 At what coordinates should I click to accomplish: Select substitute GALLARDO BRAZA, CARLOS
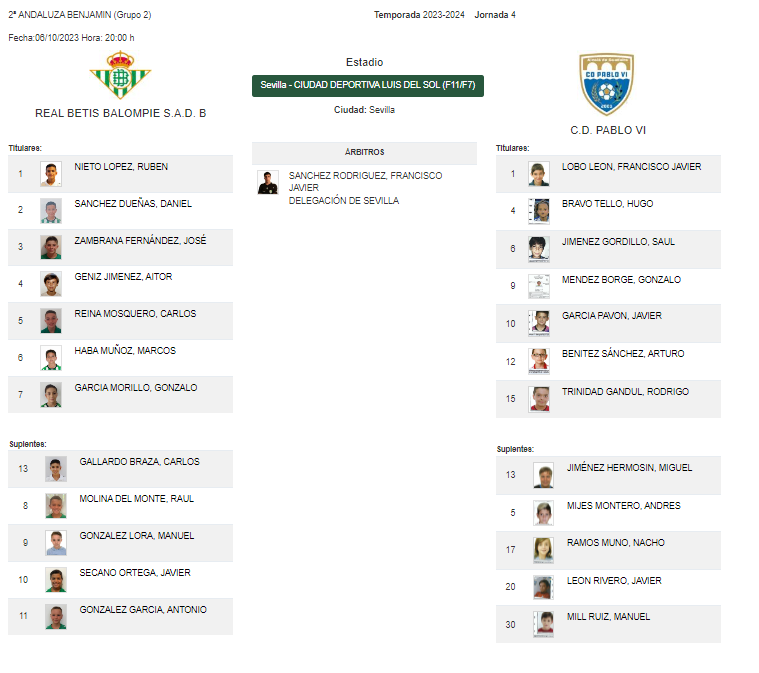(139, 462)
